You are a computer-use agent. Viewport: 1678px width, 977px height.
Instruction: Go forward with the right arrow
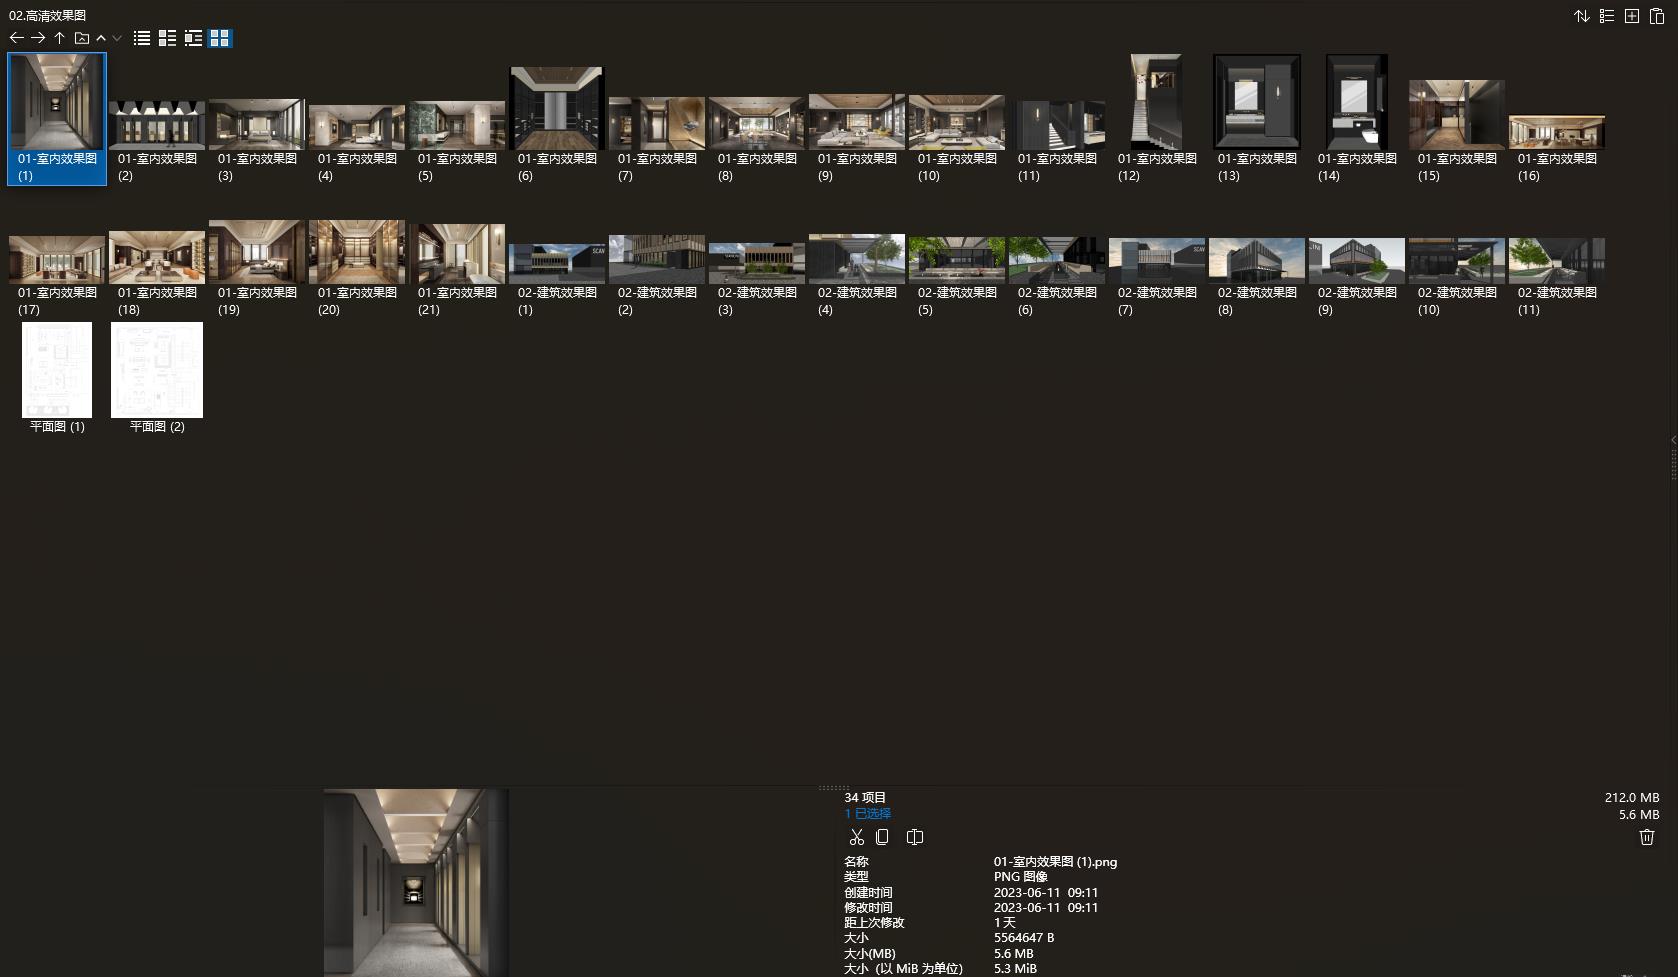(x=38, y=38)
